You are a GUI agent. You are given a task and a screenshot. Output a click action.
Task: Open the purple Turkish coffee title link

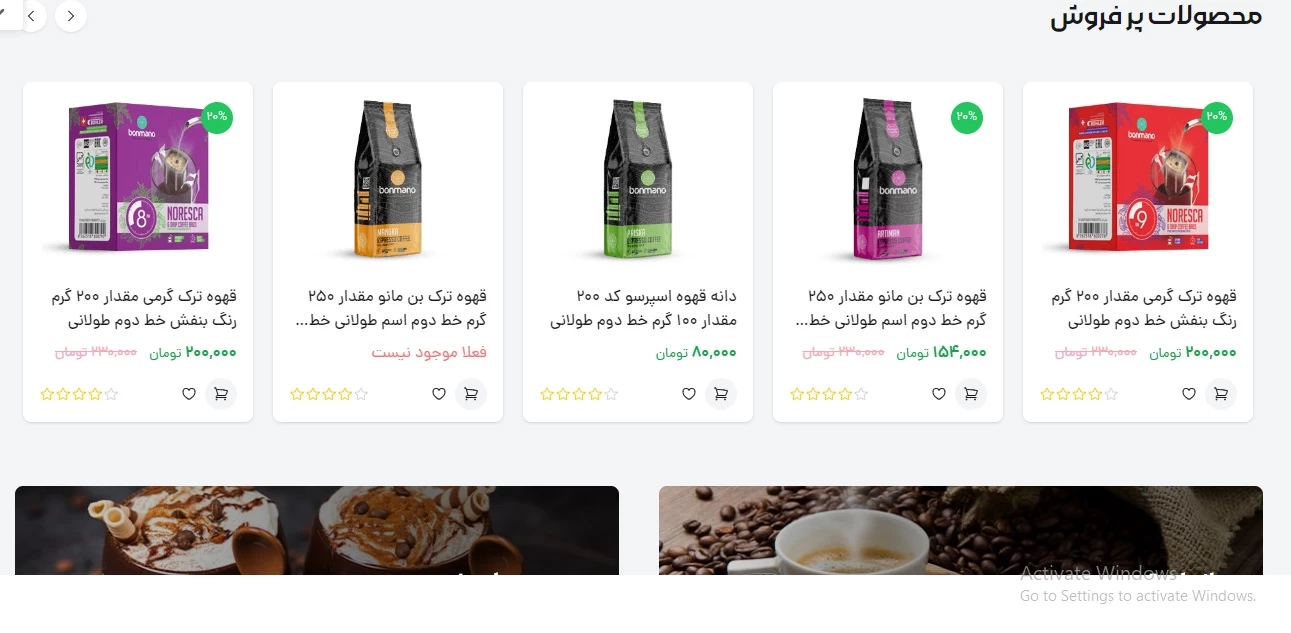144,309
